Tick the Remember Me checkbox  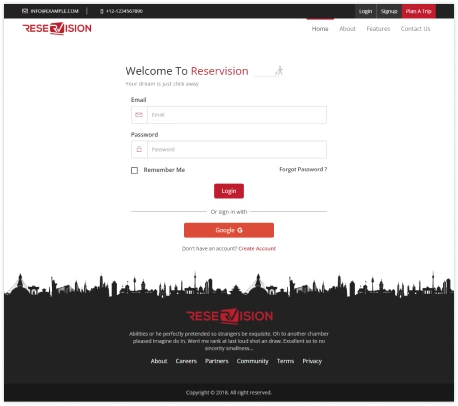134,170
